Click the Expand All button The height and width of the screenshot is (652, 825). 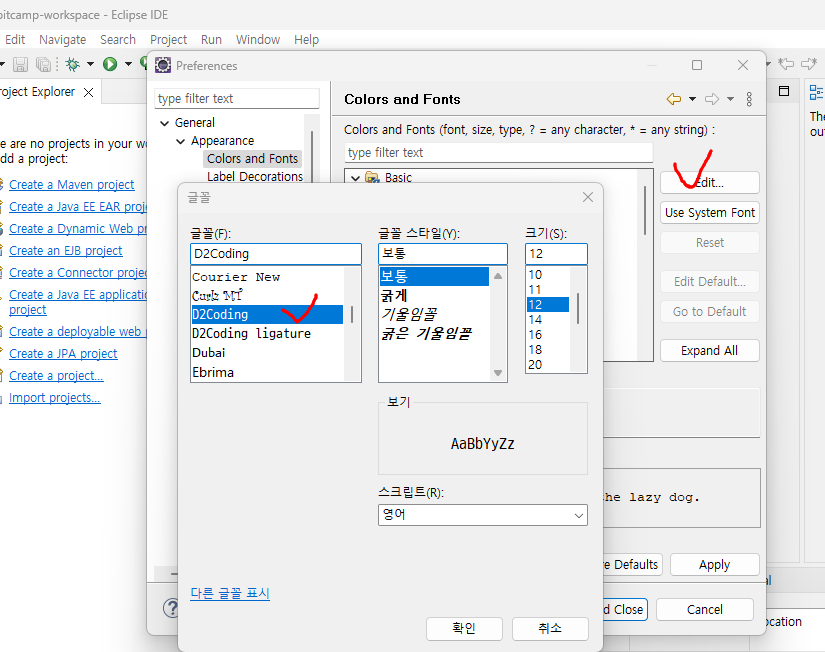point(710,350)
